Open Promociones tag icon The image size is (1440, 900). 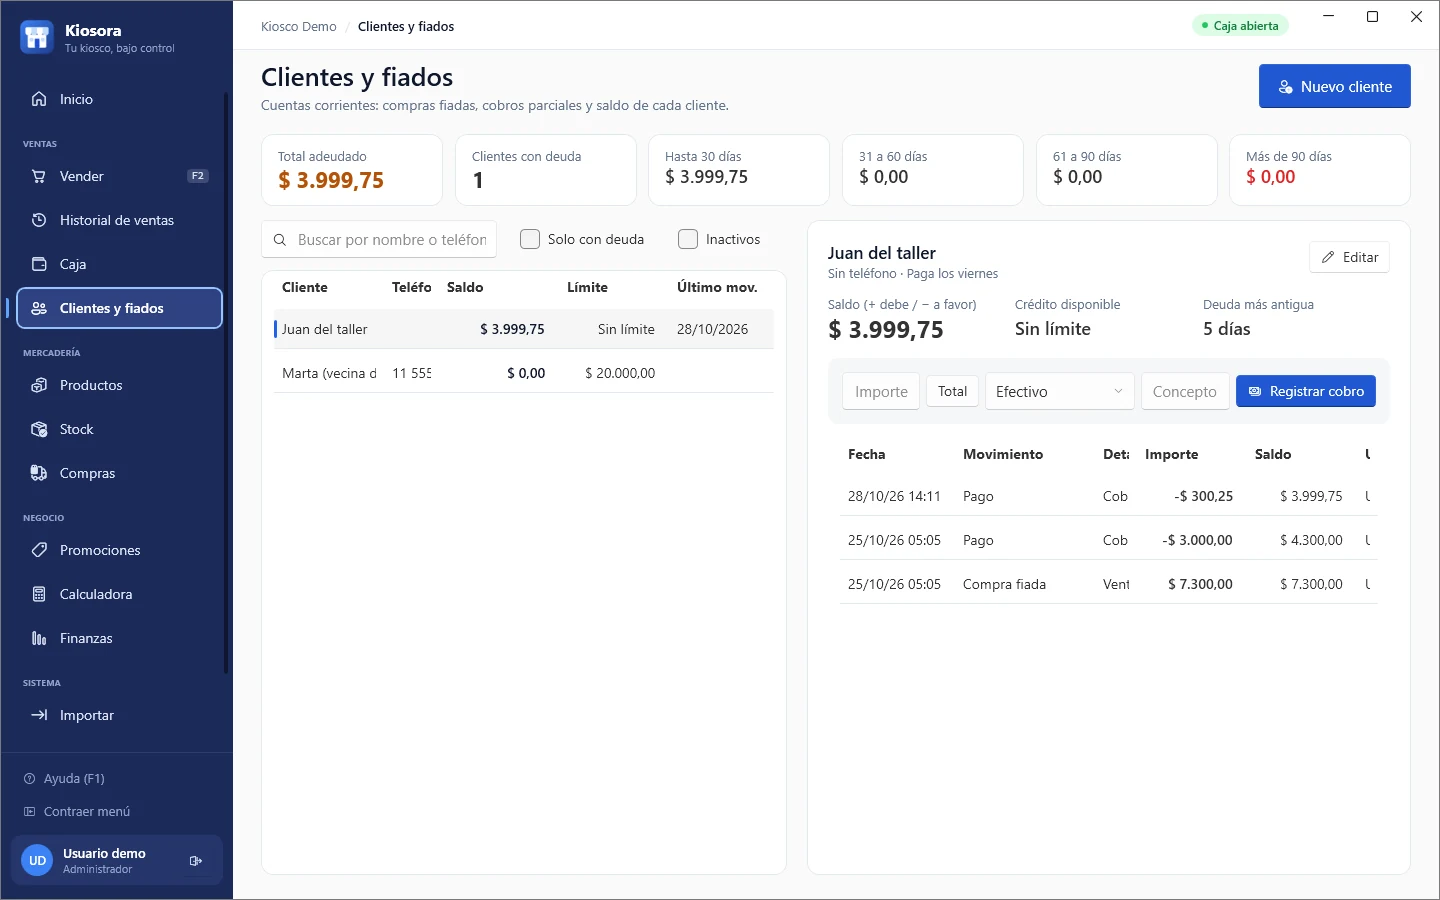[x=39, y=550]
